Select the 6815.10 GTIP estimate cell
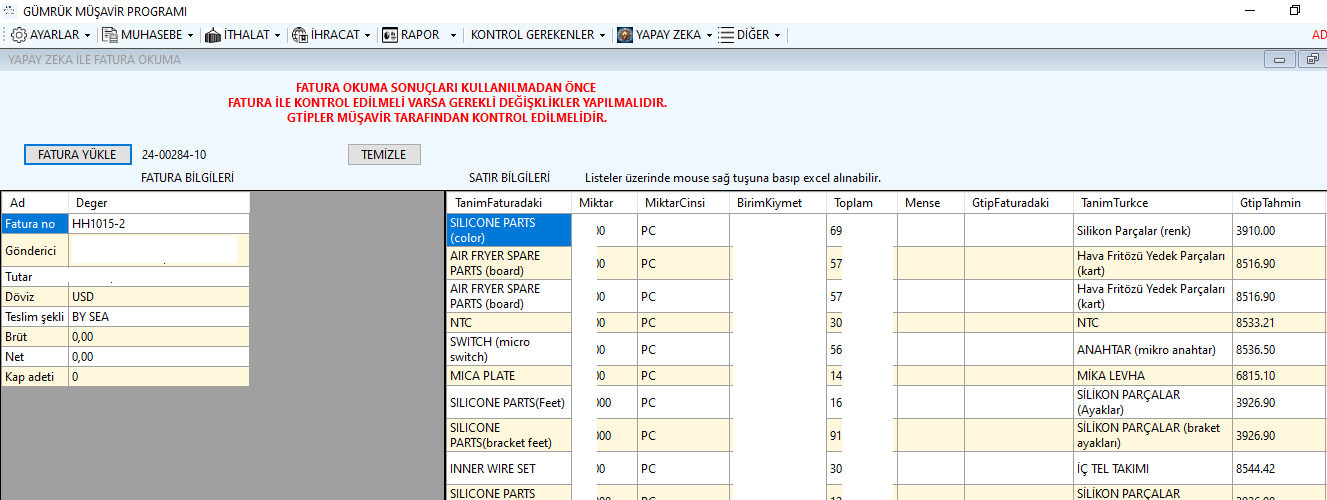 pyautogui.click(x=1280, y=376)
